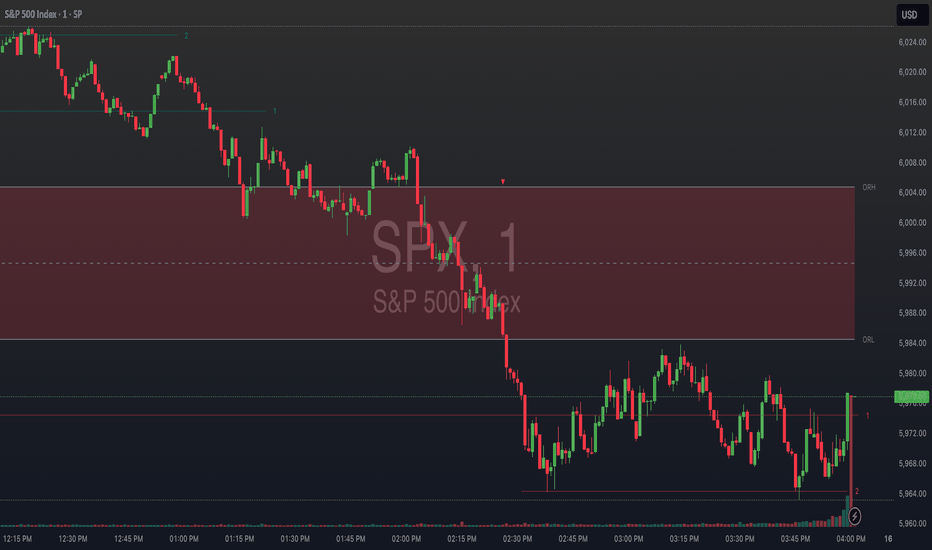This screenshot has height=550, width=932.
Task: Click the '16' date label on time axis
Action: point(888,539)
